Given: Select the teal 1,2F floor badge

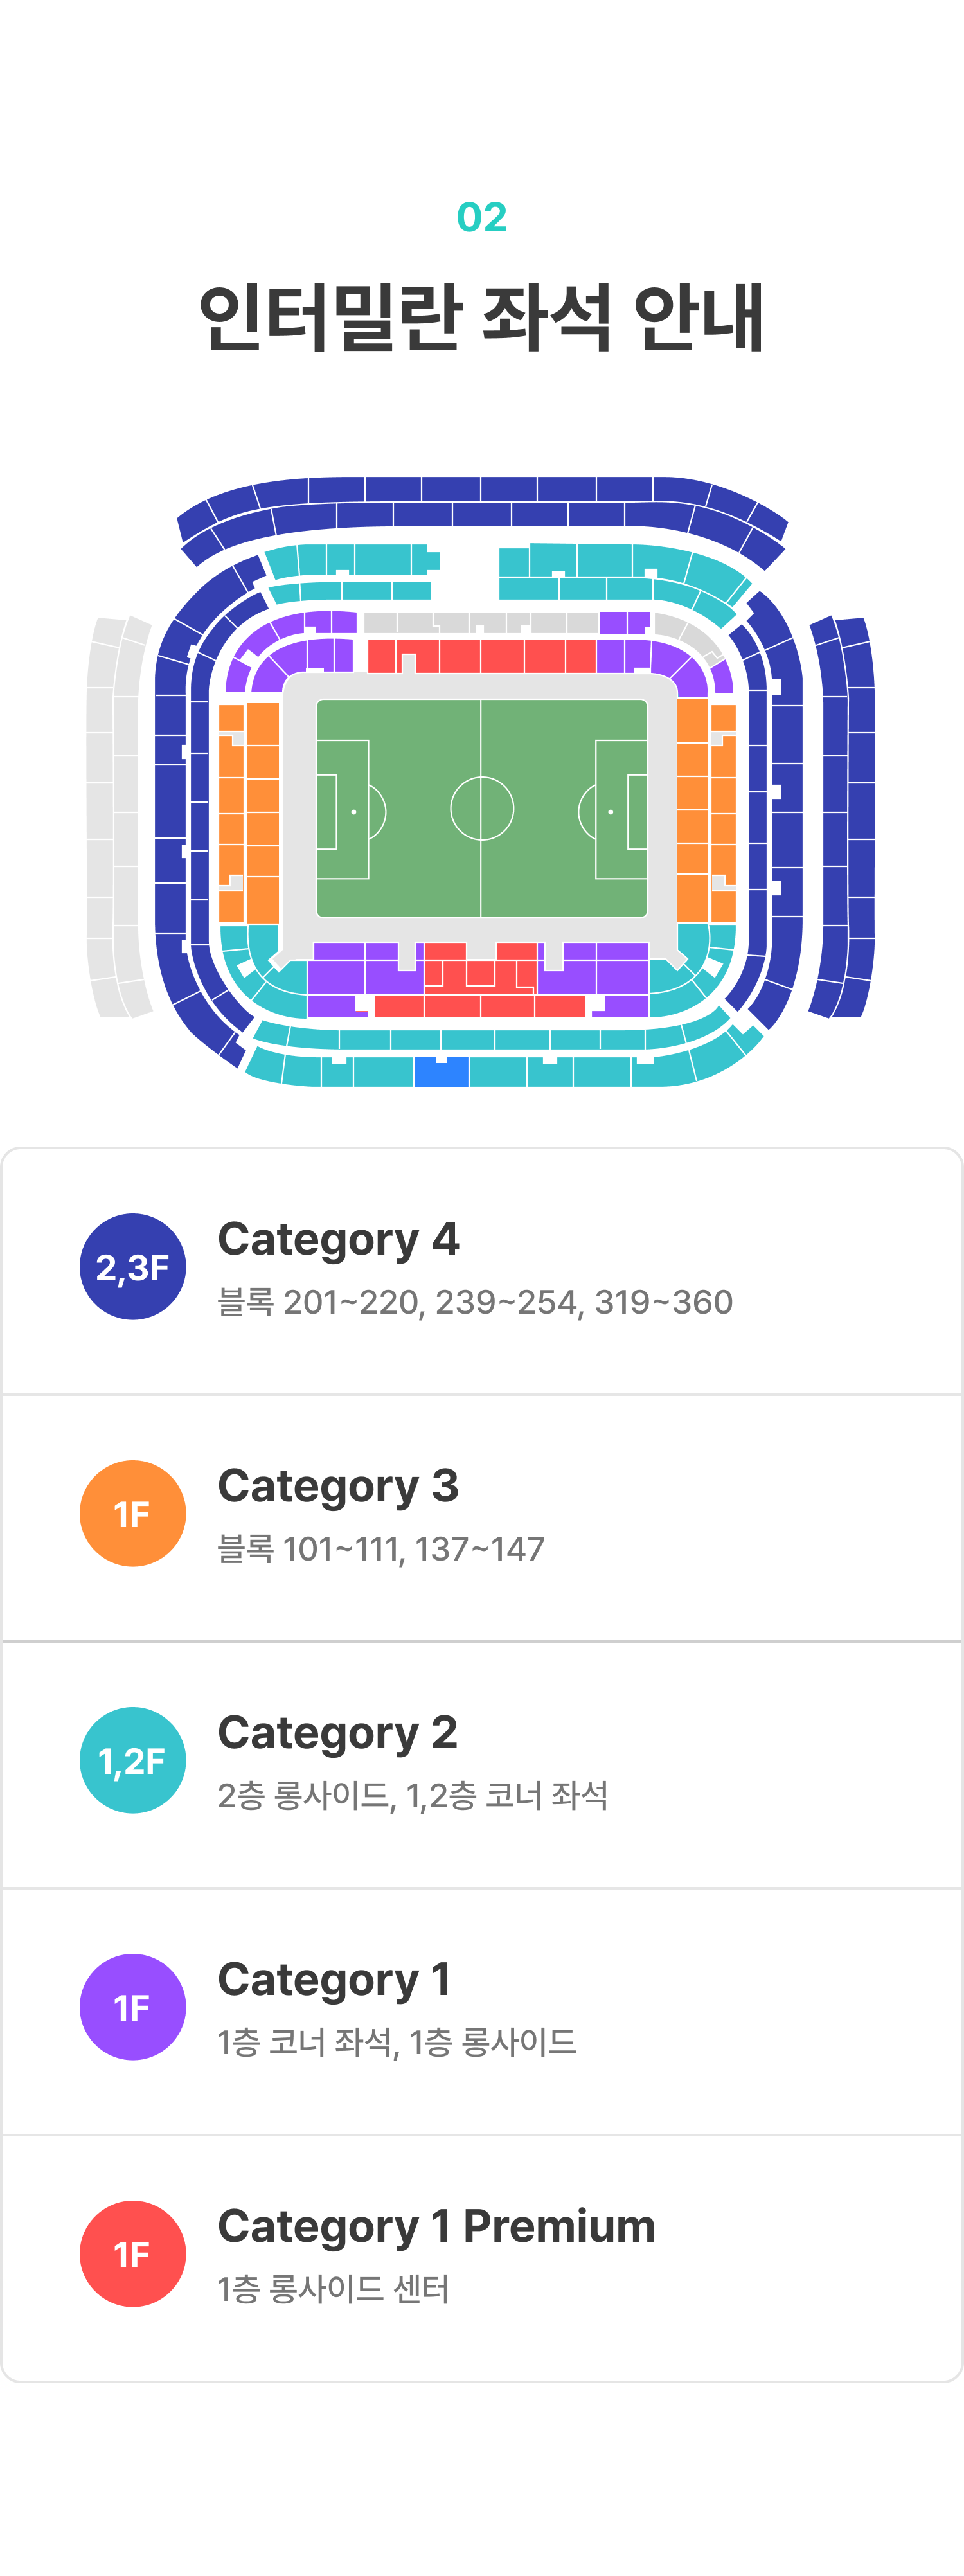Looking at the screenshot, I should (133, 1760).
